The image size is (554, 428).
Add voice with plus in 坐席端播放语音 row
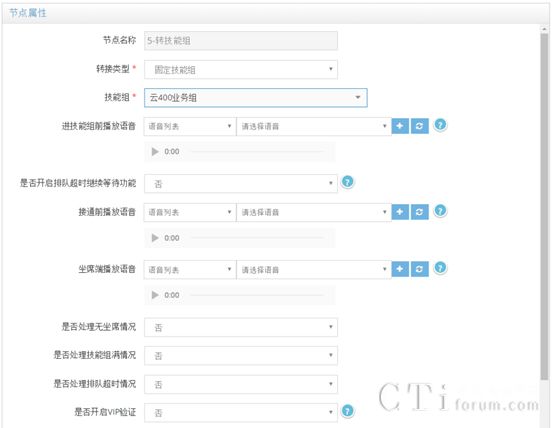click(400, 269)
